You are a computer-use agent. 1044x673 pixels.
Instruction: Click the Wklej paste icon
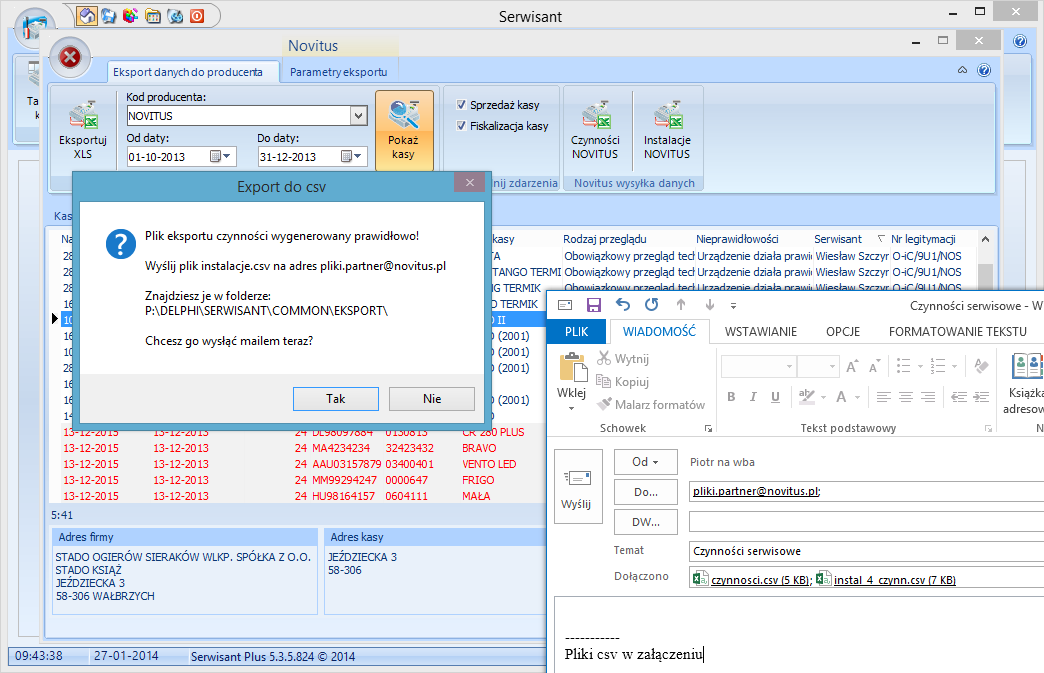click(x=572, y=368)
